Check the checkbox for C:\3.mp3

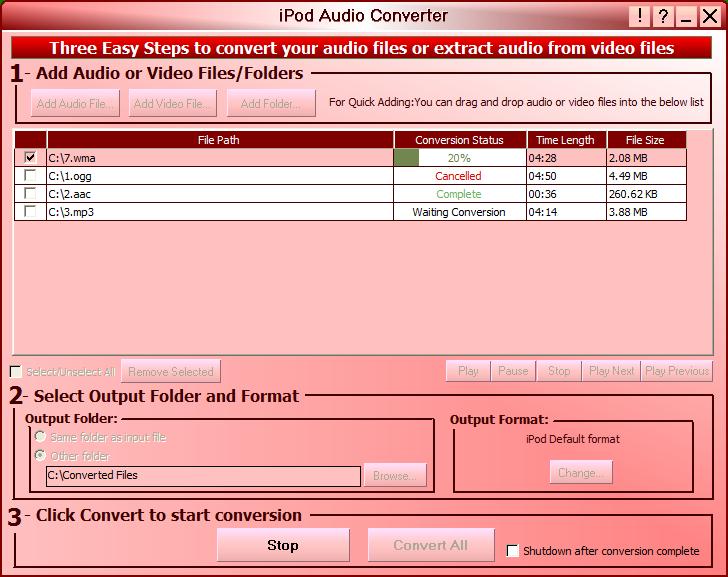(x=30, y=212)
